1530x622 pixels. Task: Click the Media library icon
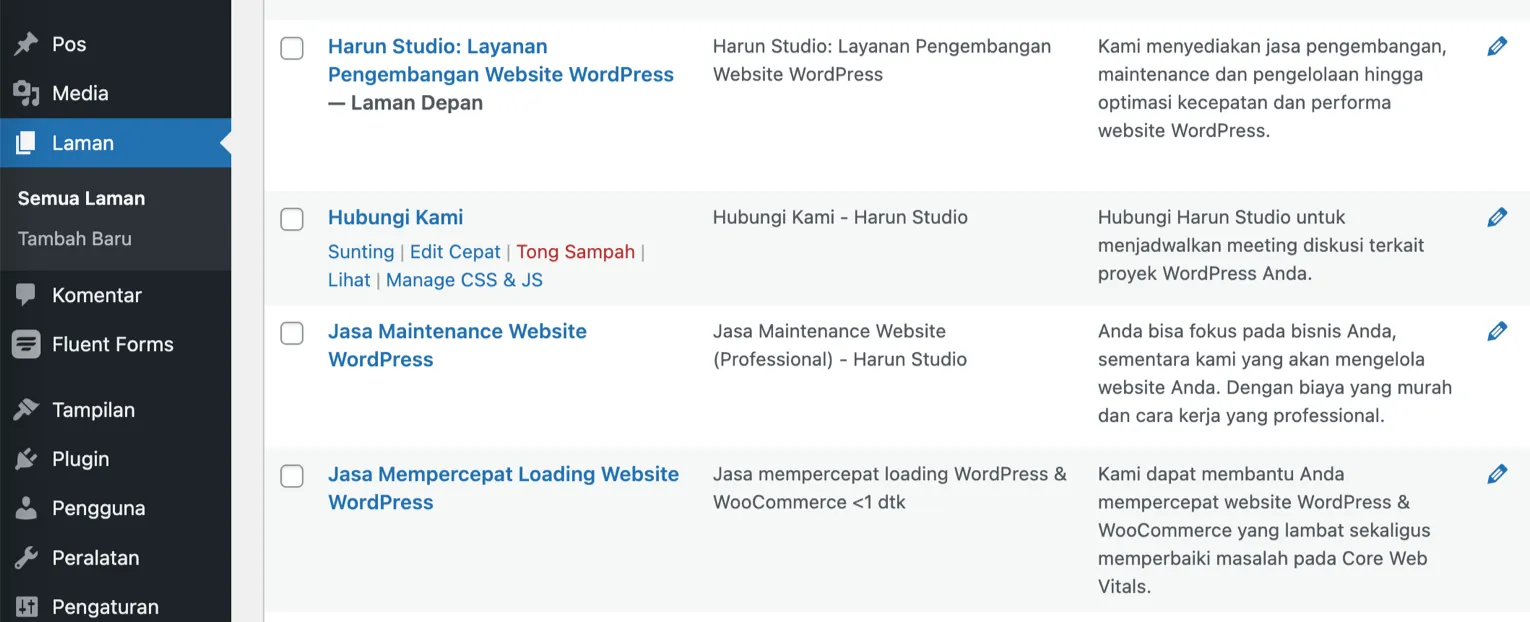point(26,93)
